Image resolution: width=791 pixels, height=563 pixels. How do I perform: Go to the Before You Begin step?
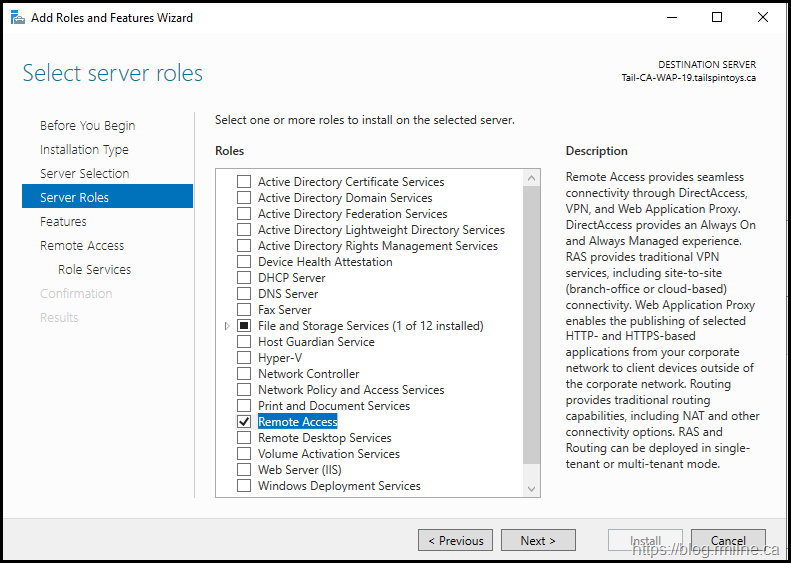(x=87, y=126)
